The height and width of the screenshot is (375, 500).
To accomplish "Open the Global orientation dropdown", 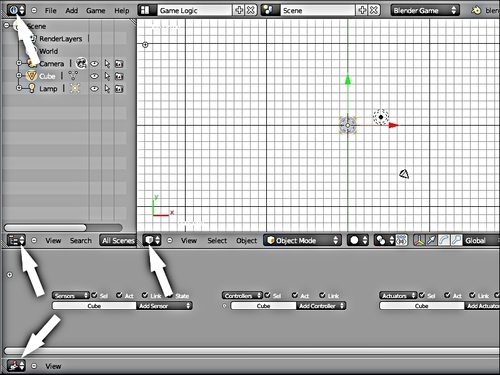I will coord(482,240).
